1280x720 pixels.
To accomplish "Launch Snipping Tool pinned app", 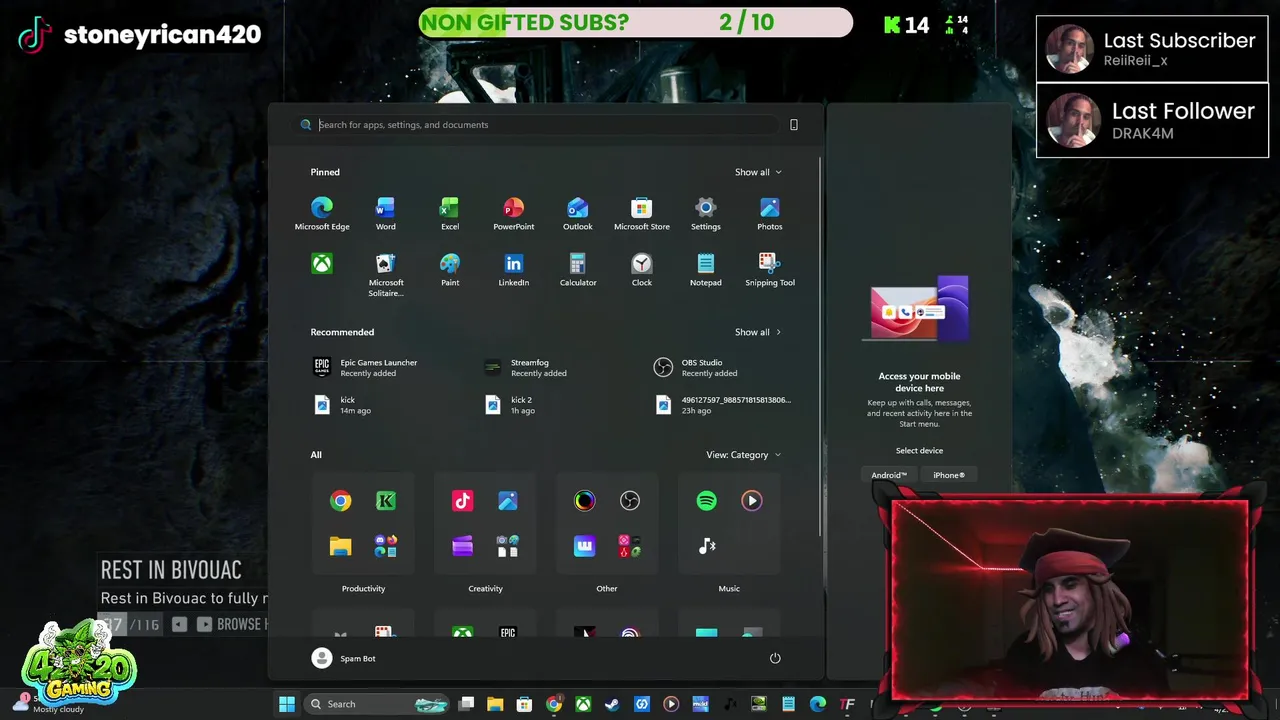I will pyautogui.click(x=770, y=269).
